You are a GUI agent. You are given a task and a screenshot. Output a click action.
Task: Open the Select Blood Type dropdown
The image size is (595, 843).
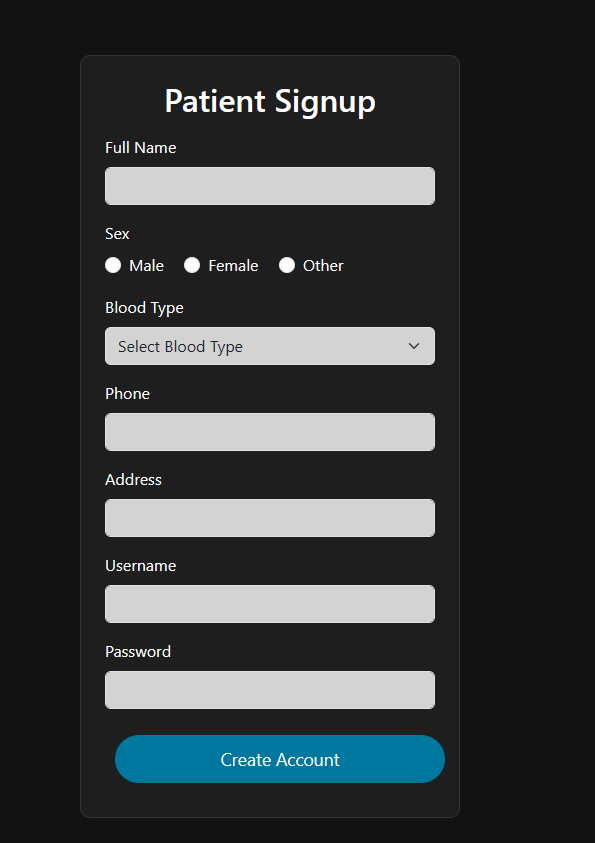pyautogui.click(x=270, y=346)
